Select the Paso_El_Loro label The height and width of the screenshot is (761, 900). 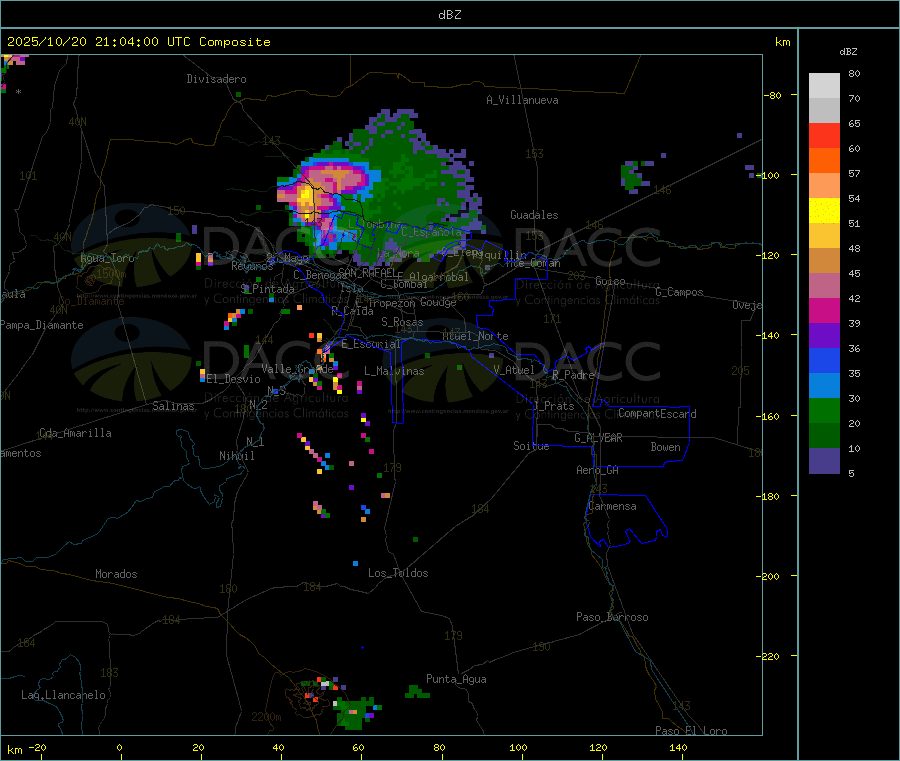pyautogui.click(x=691, y=731)
